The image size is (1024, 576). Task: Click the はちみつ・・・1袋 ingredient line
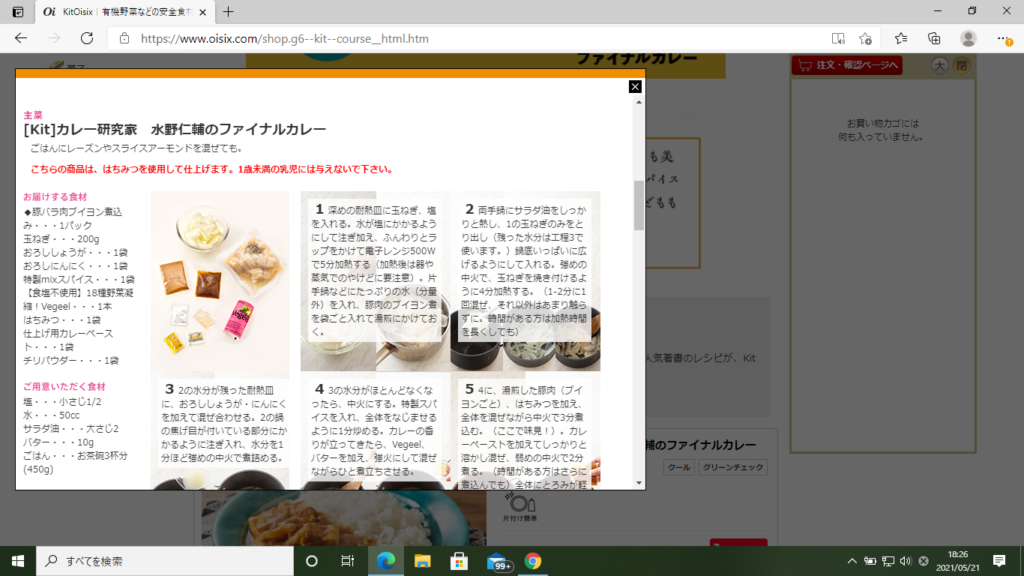click(x=62, y=320)
